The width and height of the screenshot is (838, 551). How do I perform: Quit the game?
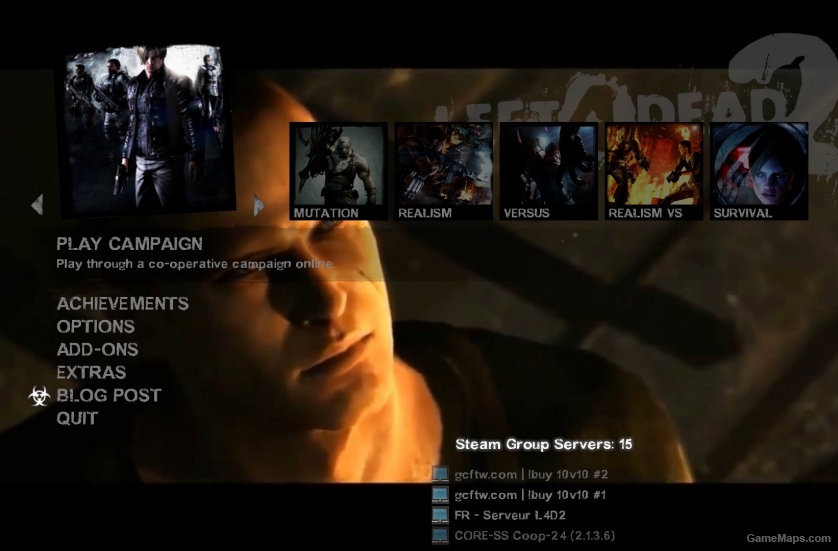[x=77, y=418]
